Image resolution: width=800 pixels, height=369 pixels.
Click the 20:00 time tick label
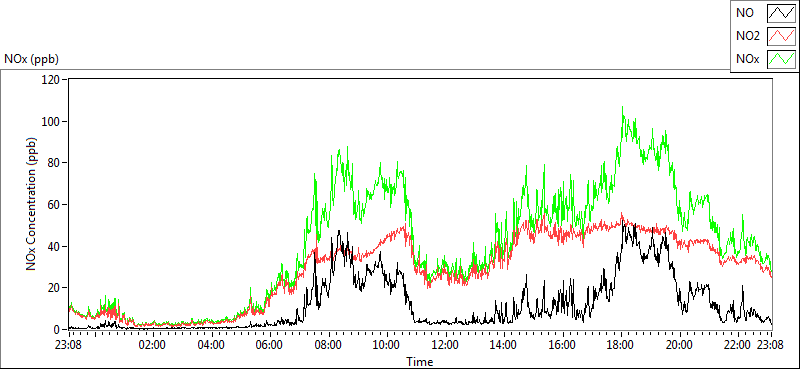pyautogui.click(x=680, y=345)
